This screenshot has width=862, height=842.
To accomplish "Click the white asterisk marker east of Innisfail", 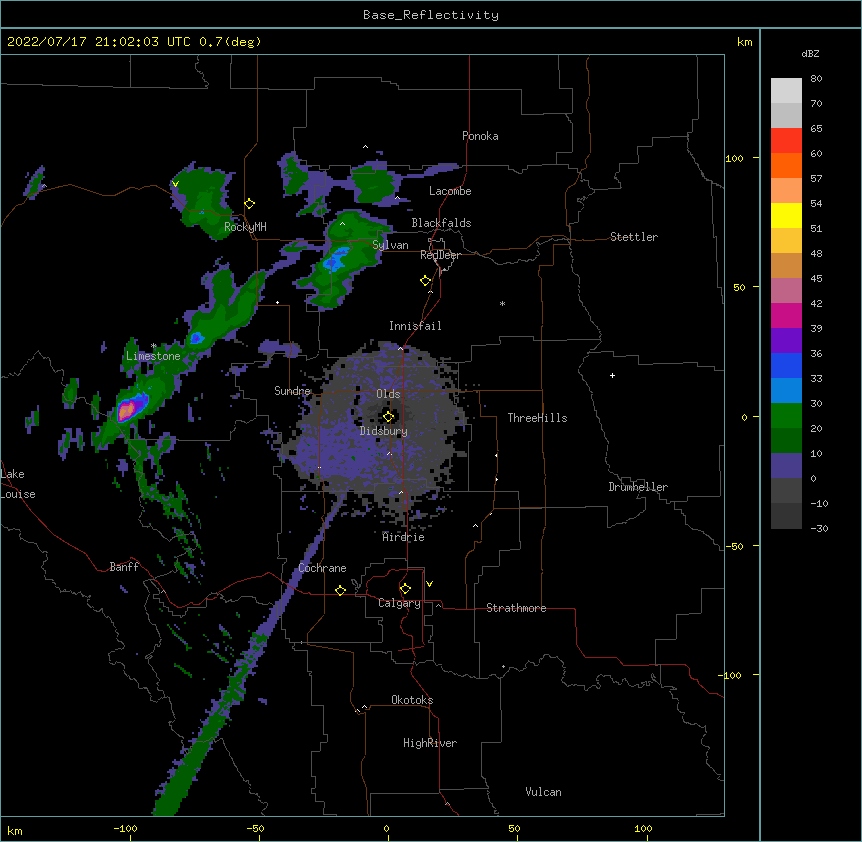I will click(x=502, y=303).
